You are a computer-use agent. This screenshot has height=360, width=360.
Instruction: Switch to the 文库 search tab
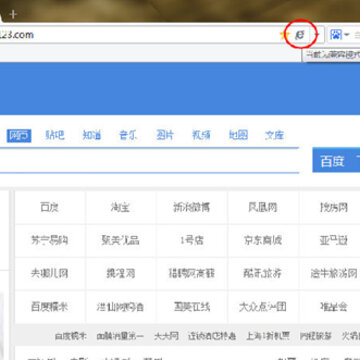[x=274, y=135]
